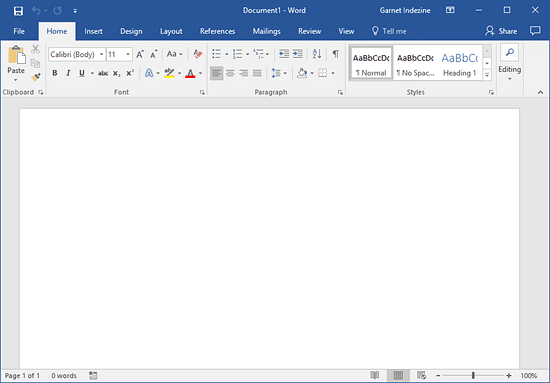
Task: Click the Clear All Formatting icon
Action: pyautogui.click(x=198, y=54)
